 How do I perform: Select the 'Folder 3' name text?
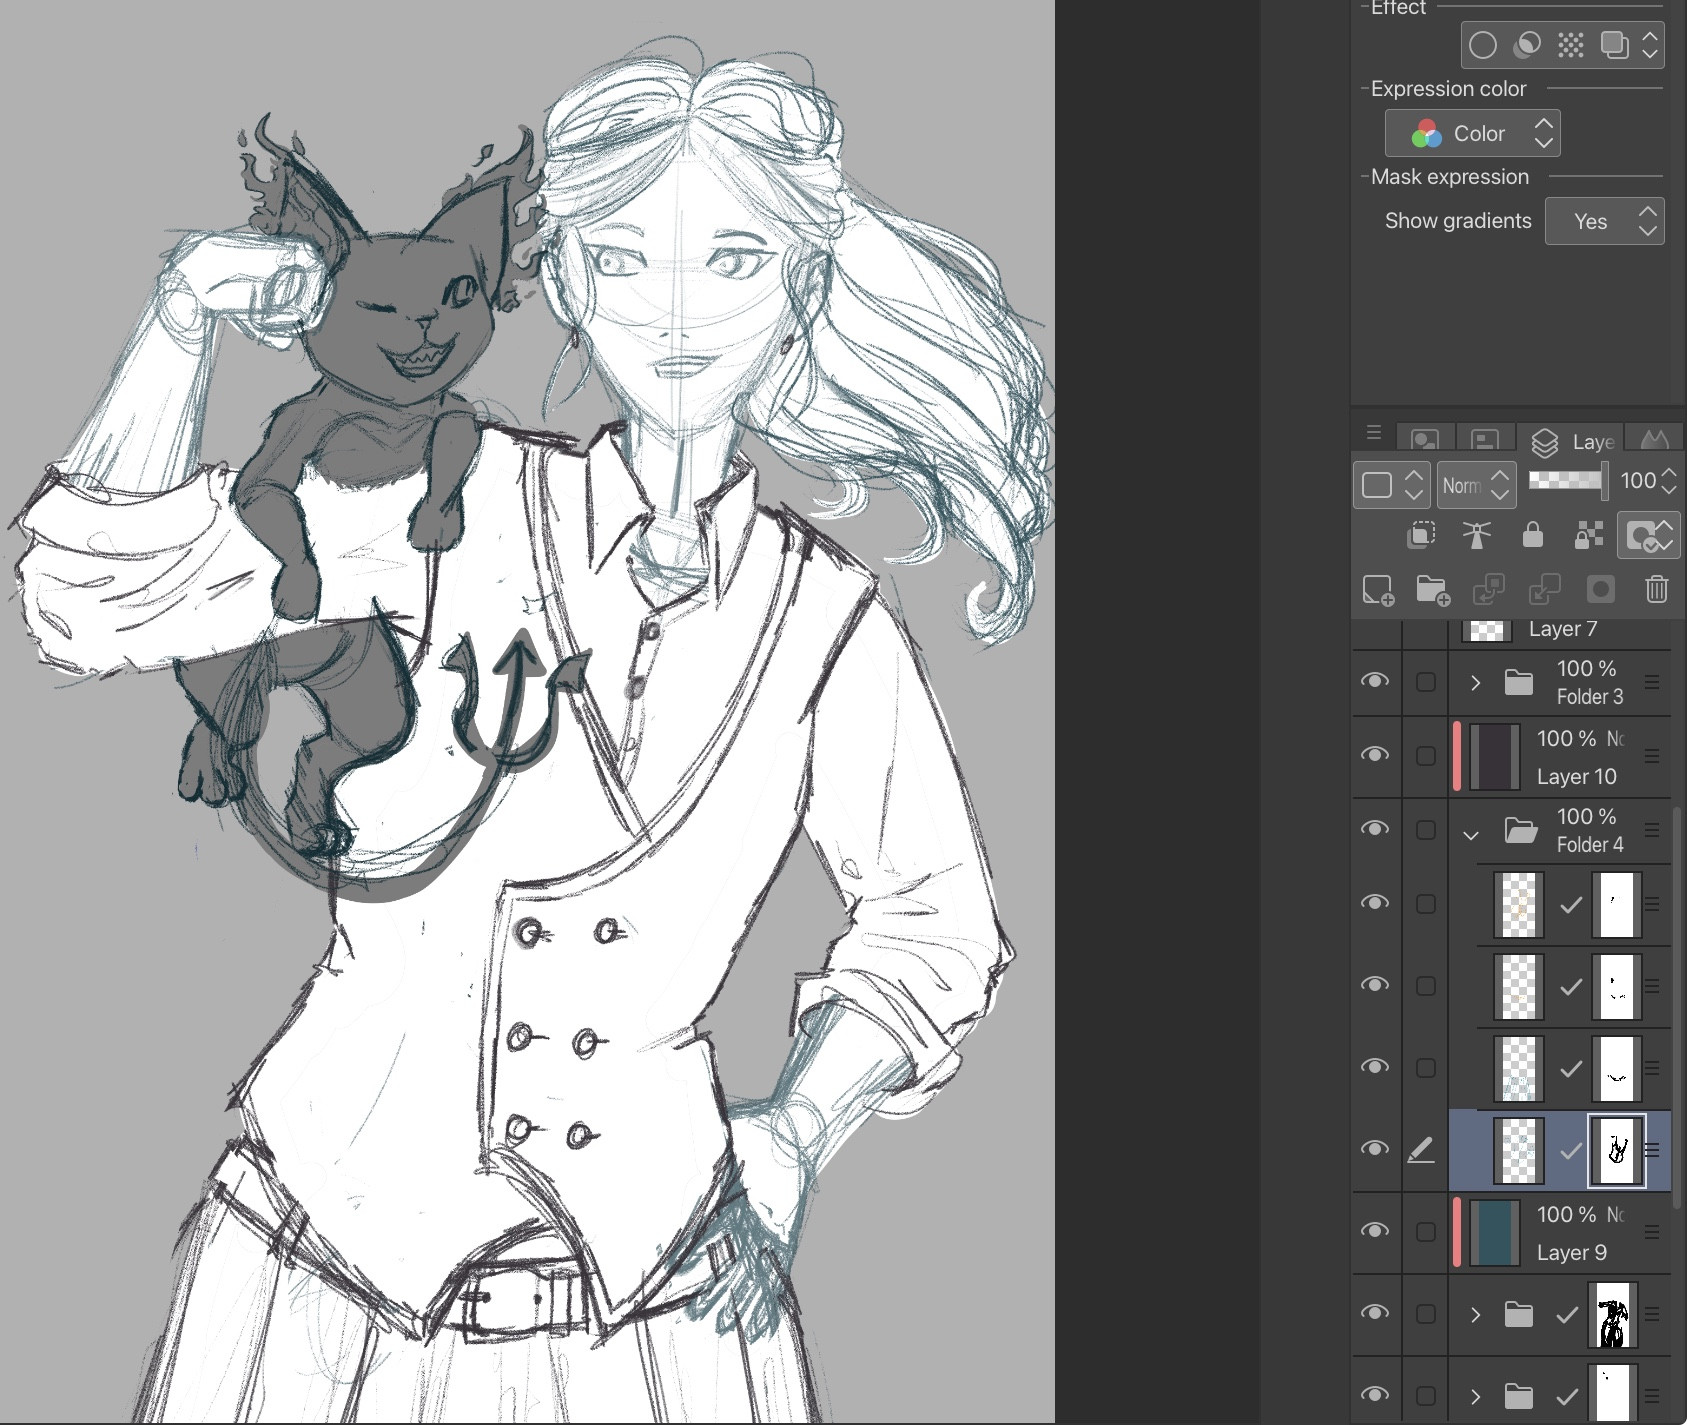point(1590,697)
